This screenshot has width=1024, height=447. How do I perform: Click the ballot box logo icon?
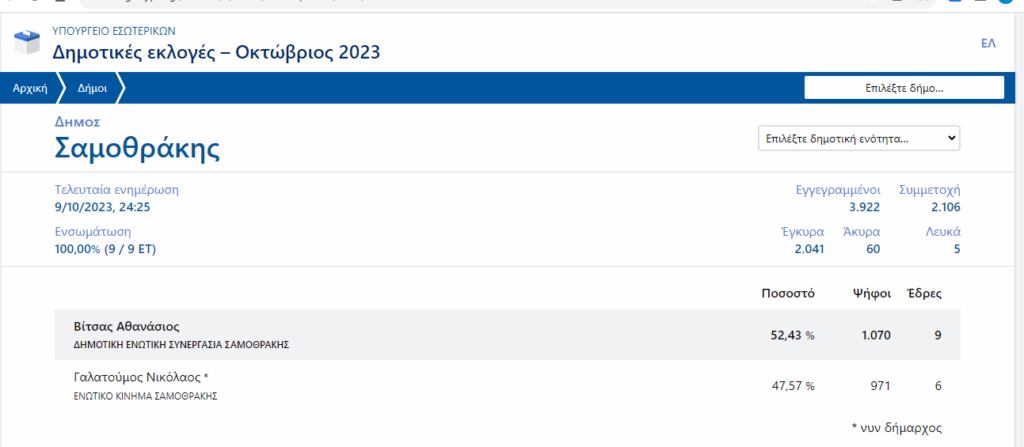[27, 41]
